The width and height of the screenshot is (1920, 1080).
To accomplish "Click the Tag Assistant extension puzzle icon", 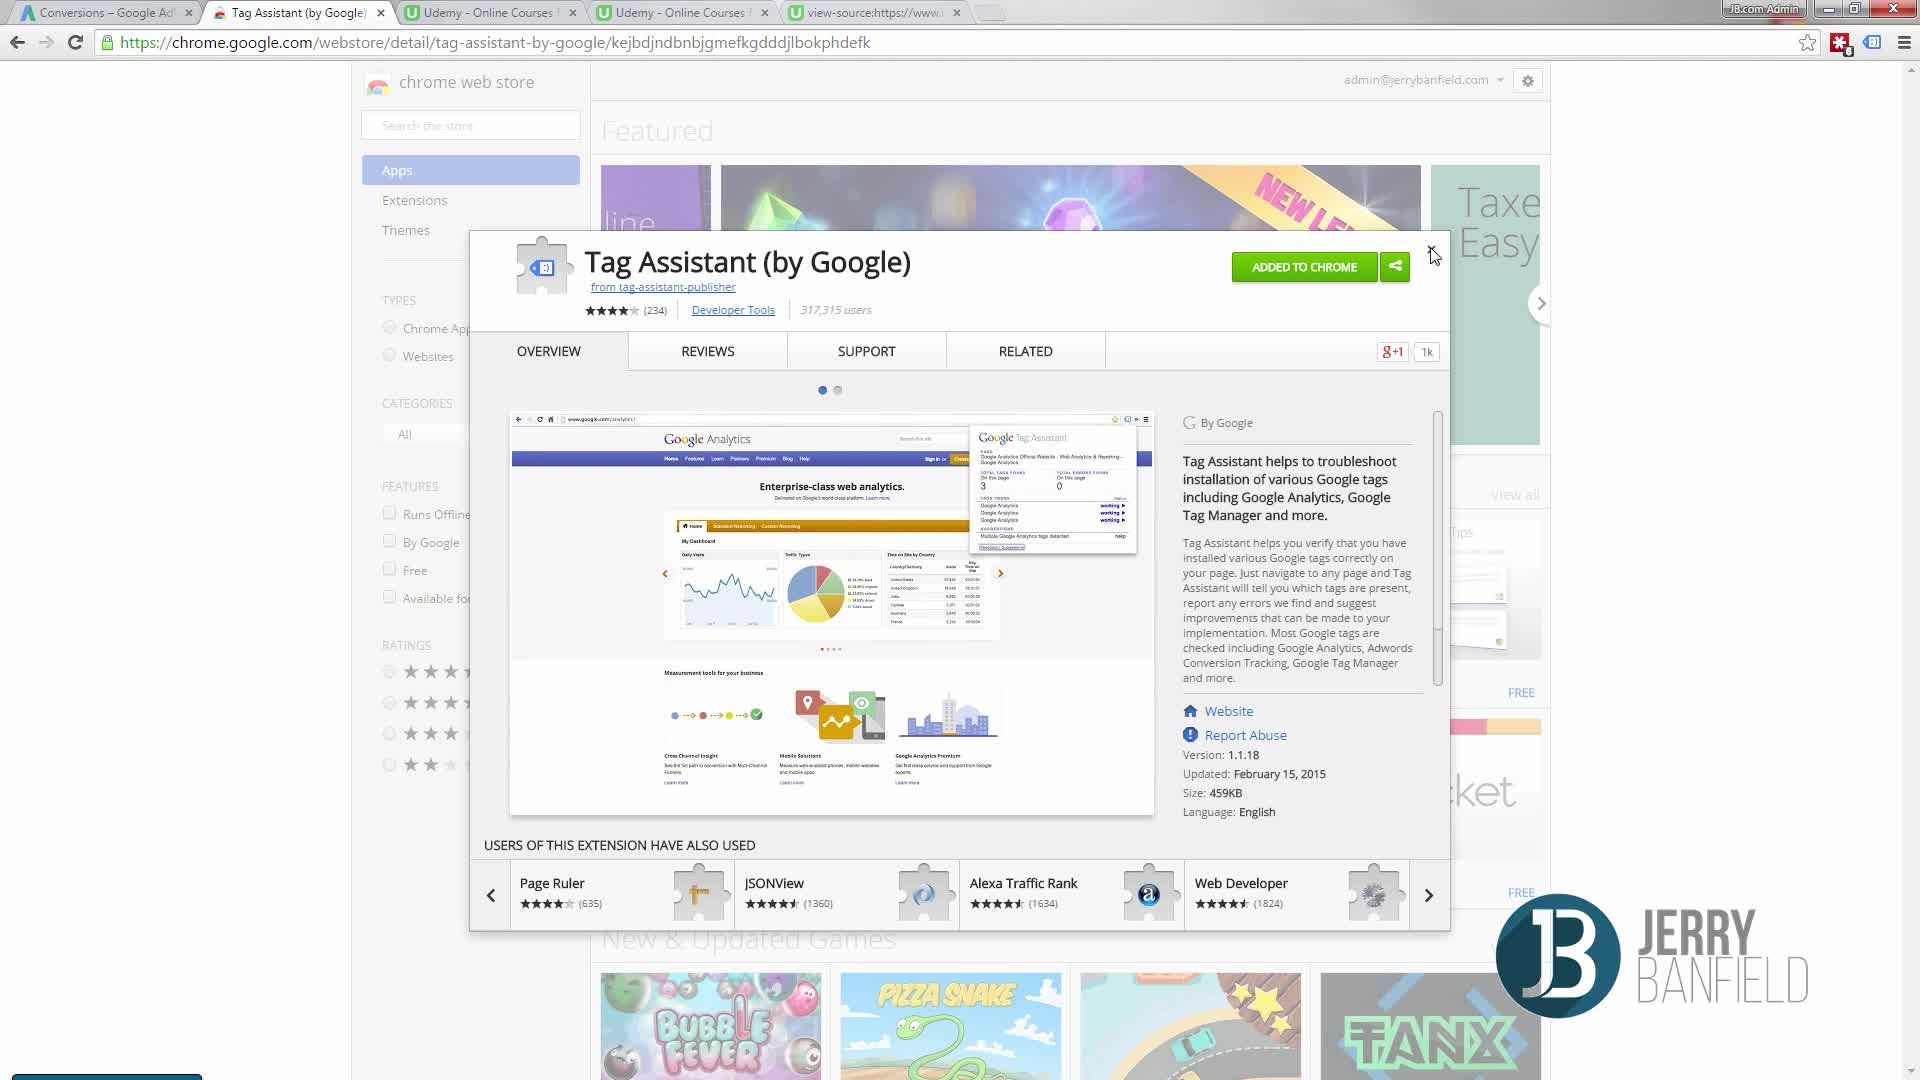I will click(542, 266).
